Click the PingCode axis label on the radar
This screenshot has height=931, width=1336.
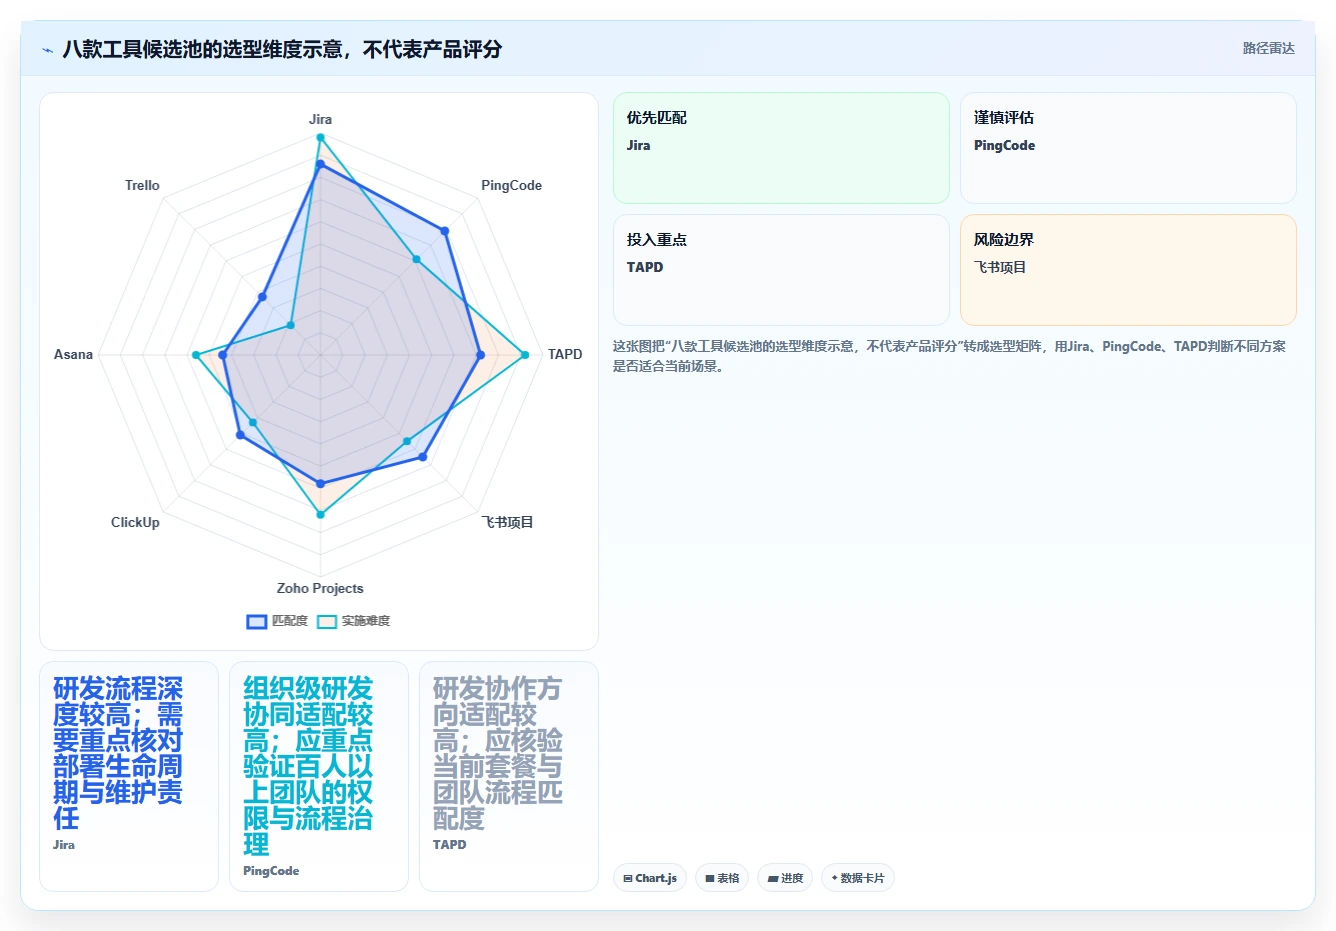(511, 185)
